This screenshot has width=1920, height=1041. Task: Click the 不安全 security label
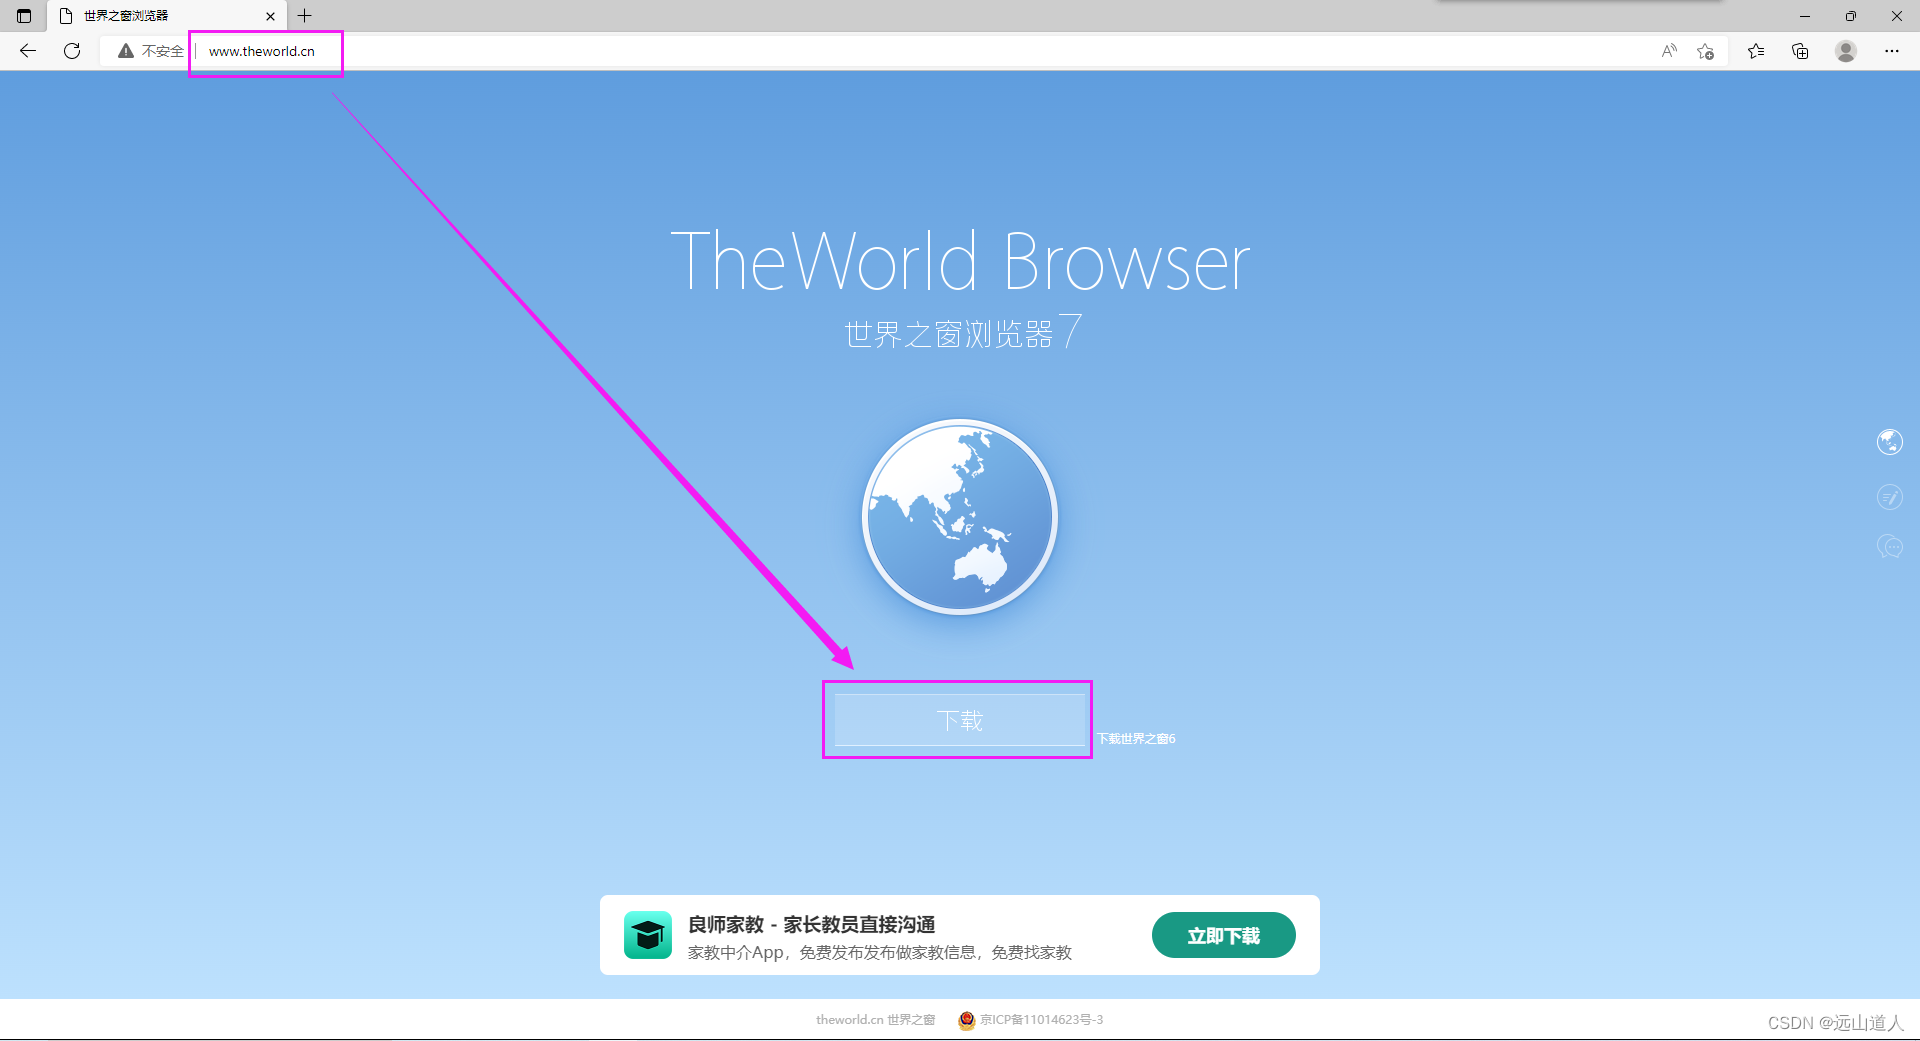[x=162, y=51]
